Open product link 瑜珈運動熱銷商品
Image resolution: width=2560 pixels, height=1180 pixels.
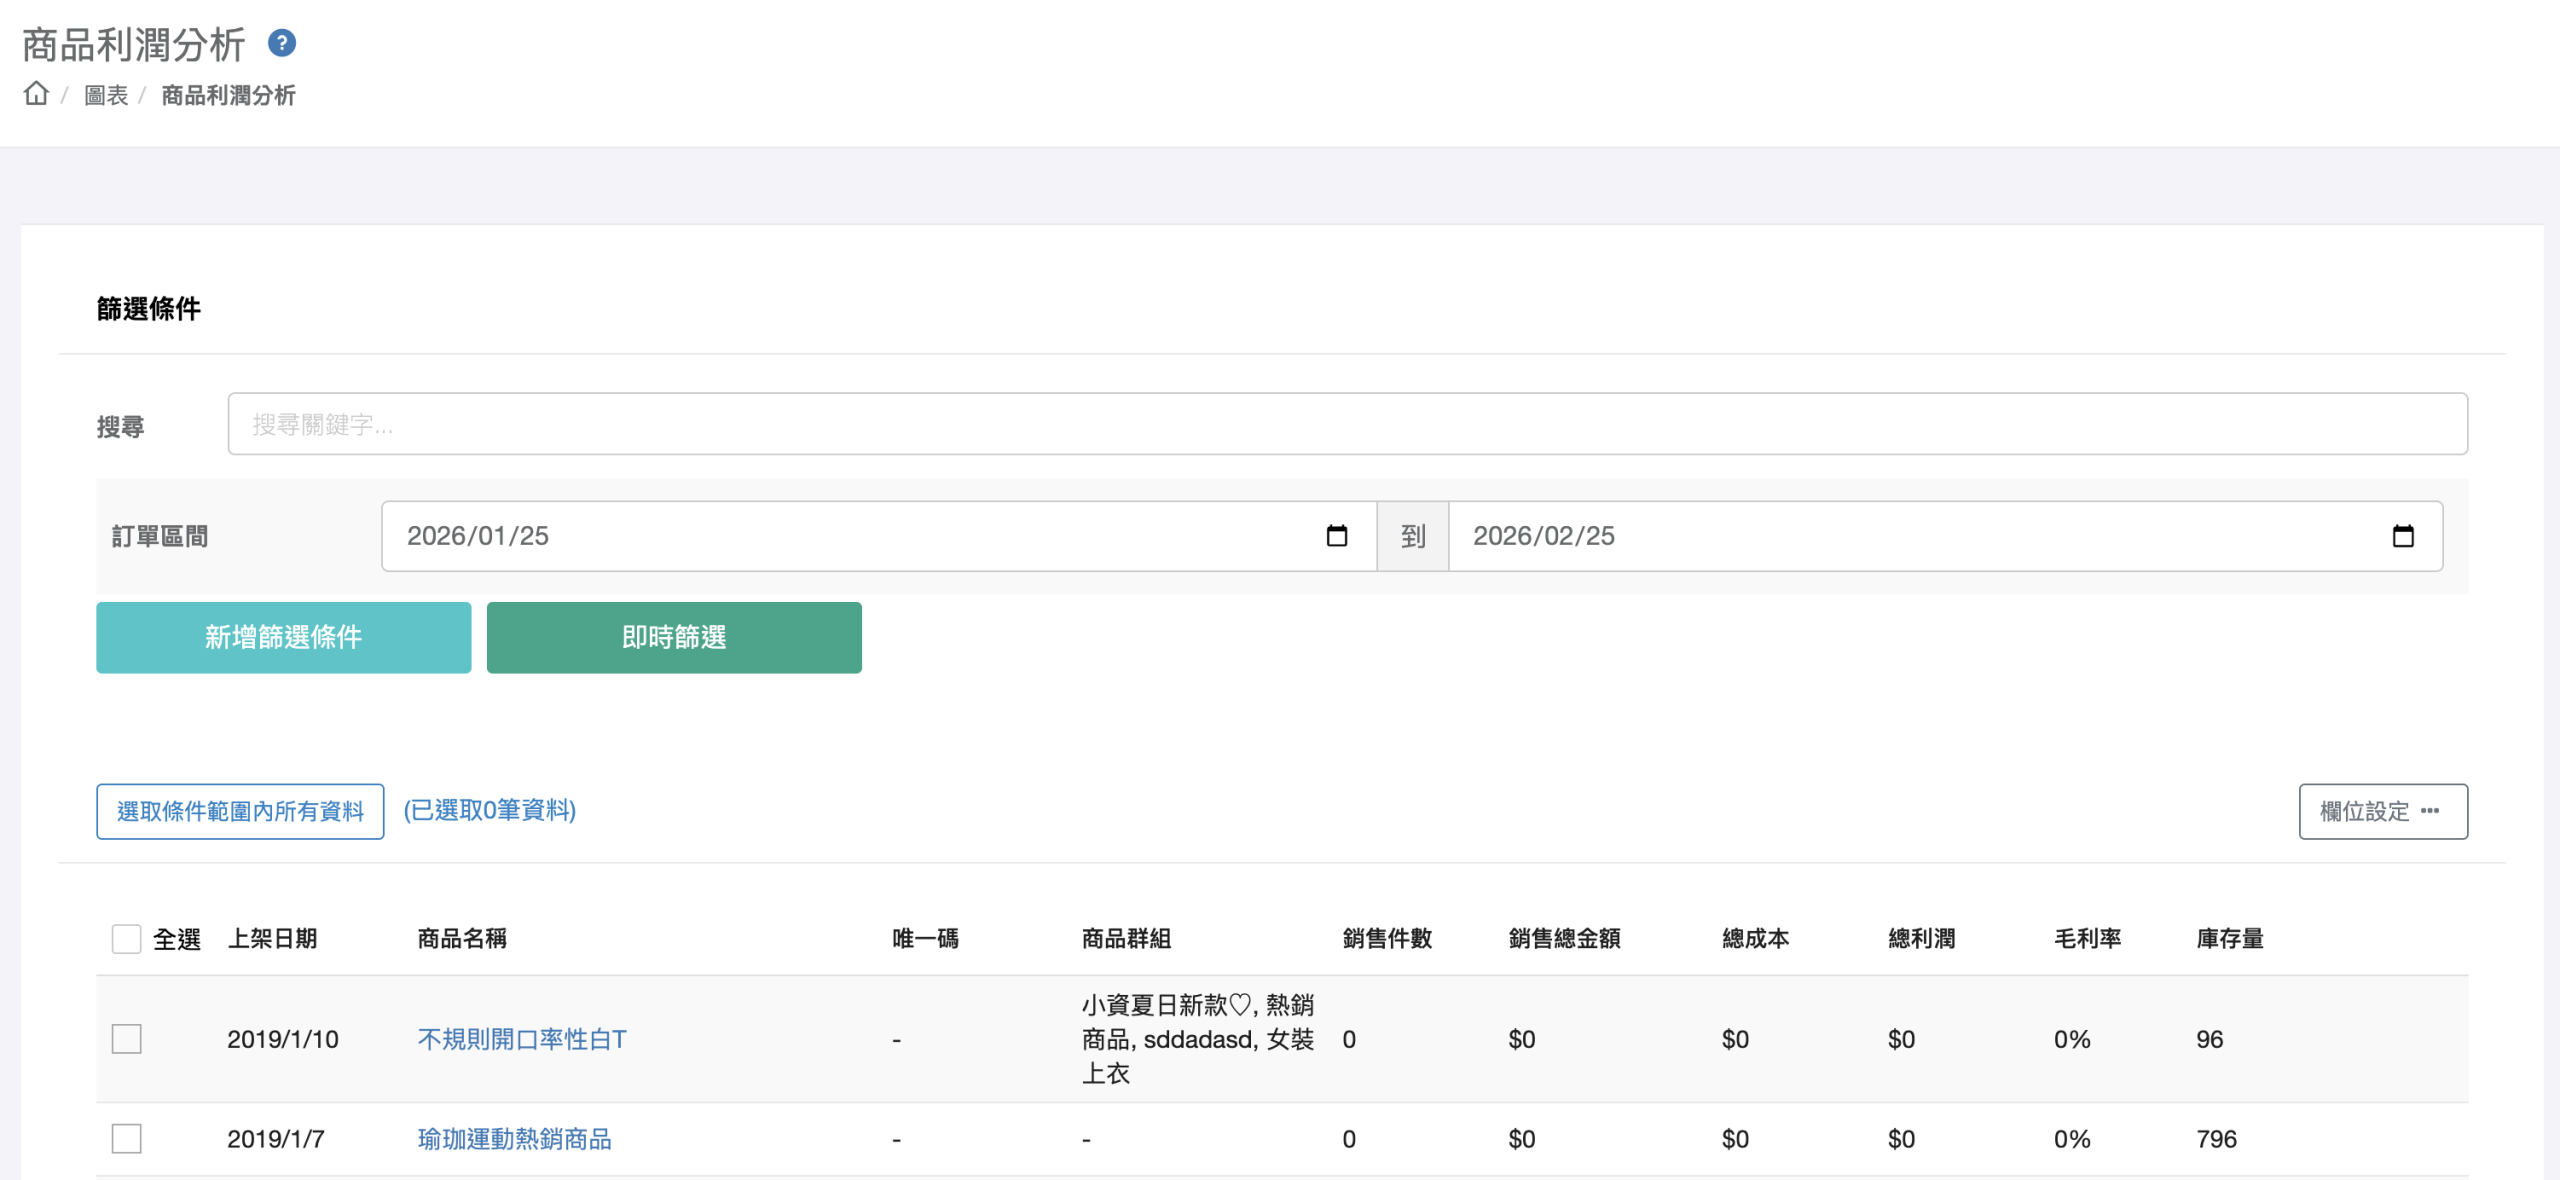click(x=514, y=1139)
